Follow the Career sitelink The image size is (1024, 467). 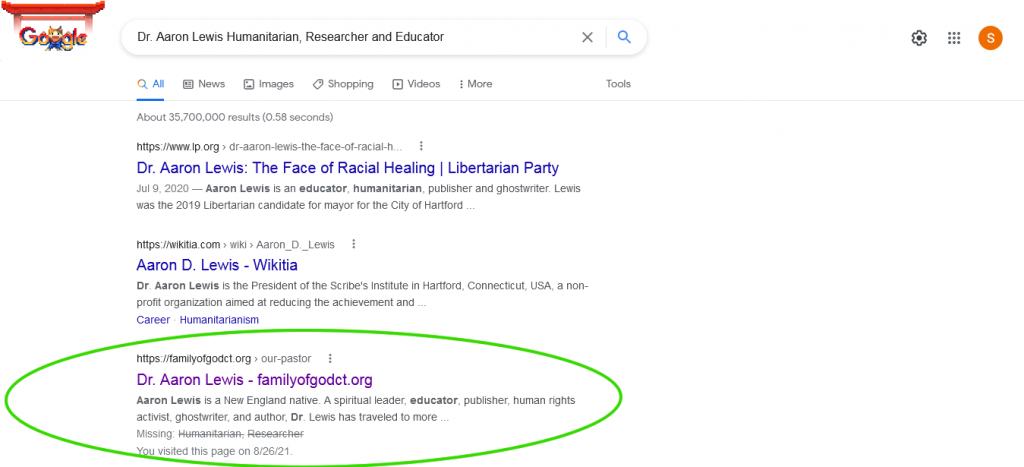pyautogui.click(x=153, y=320)
